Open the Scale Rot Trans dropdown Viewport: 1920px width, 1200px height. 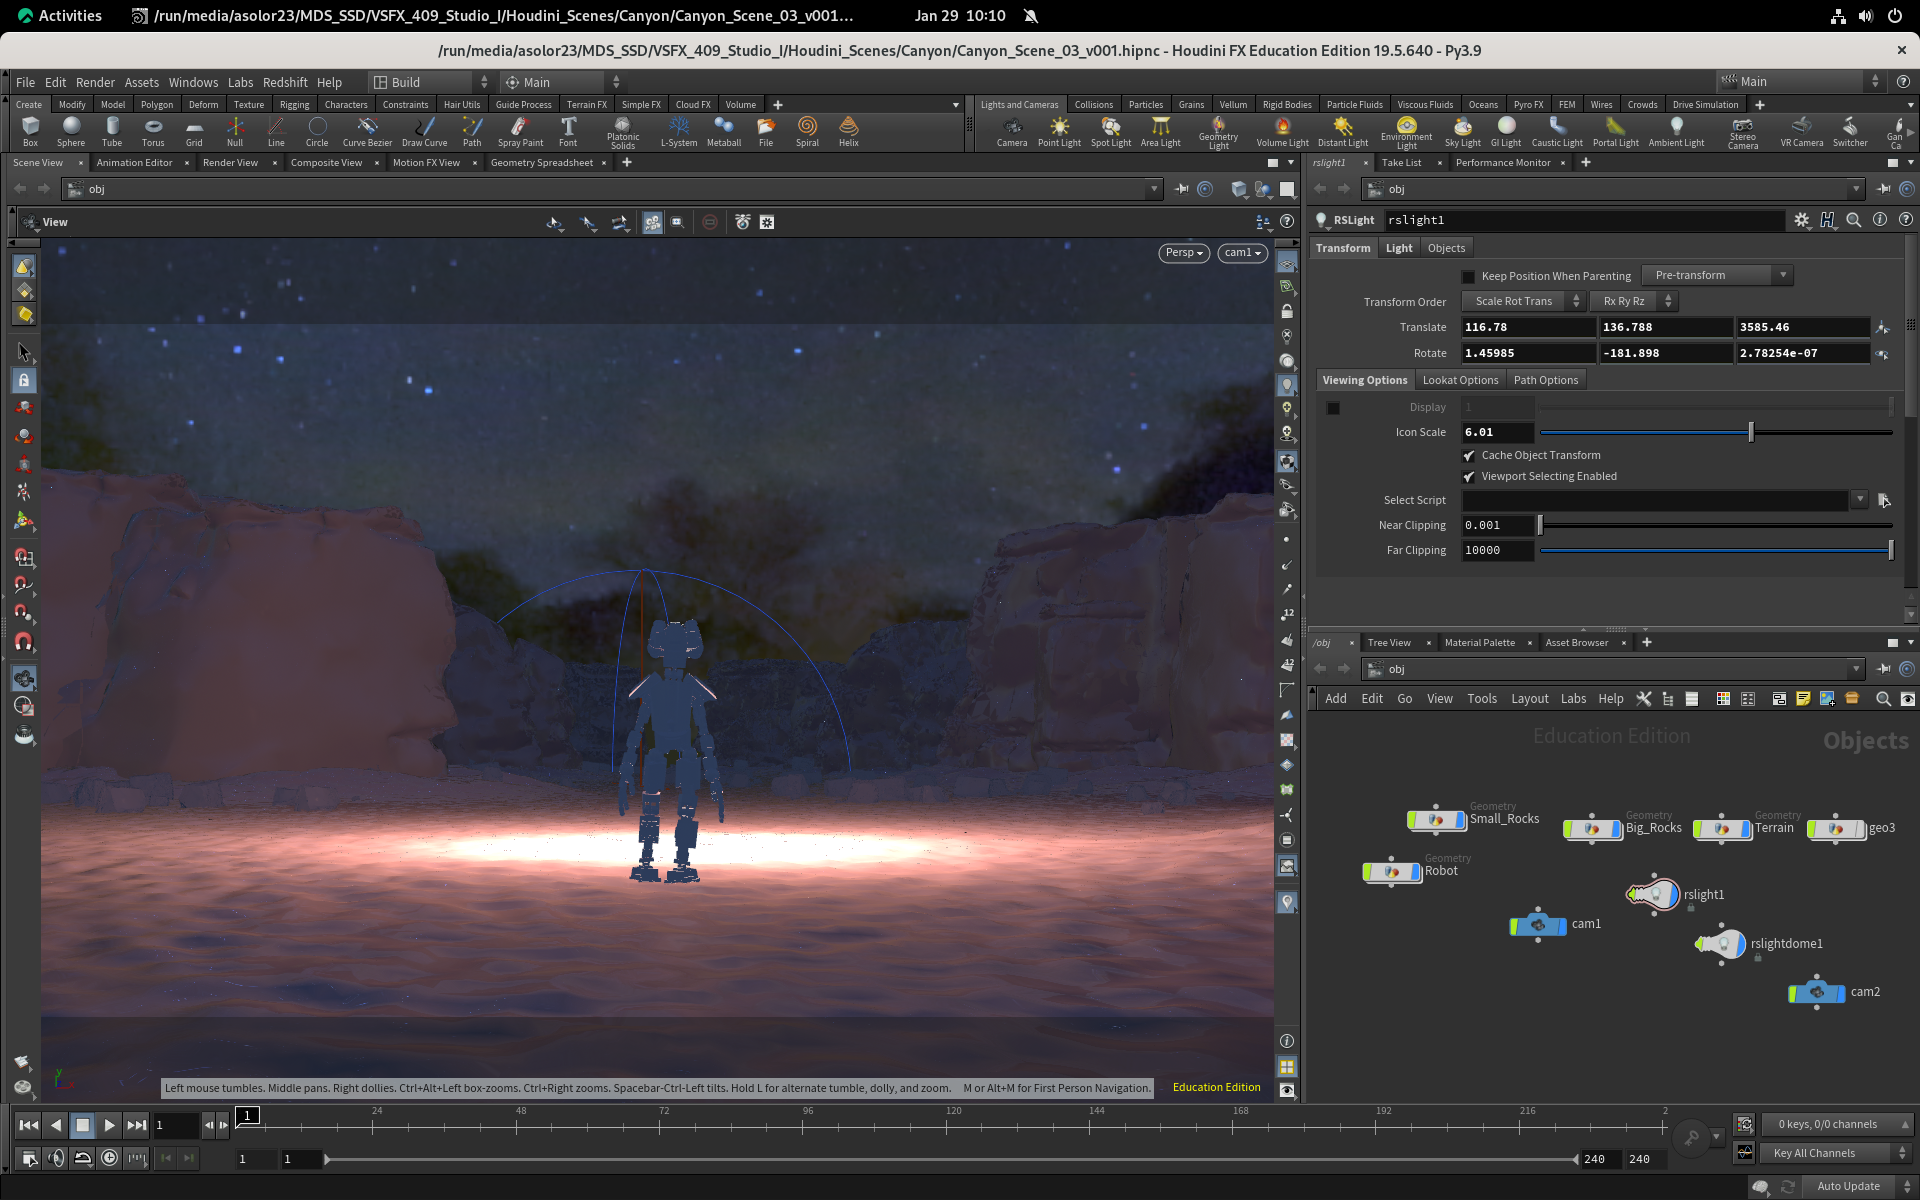point(1522,301)
